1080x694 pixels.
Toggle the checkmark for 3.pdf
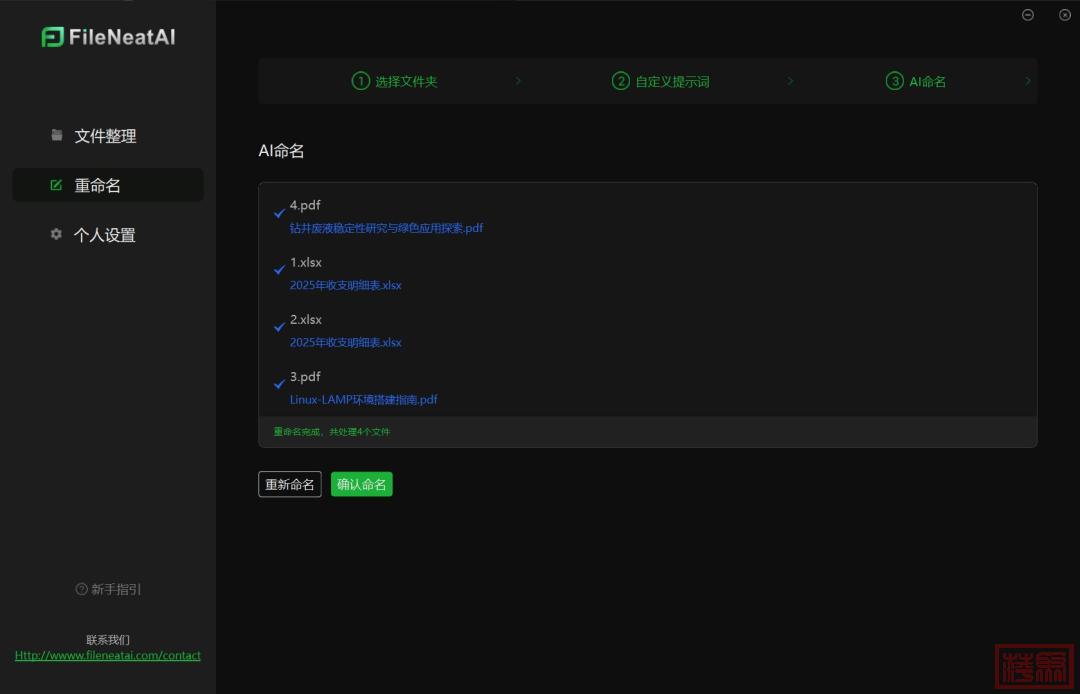280,384
